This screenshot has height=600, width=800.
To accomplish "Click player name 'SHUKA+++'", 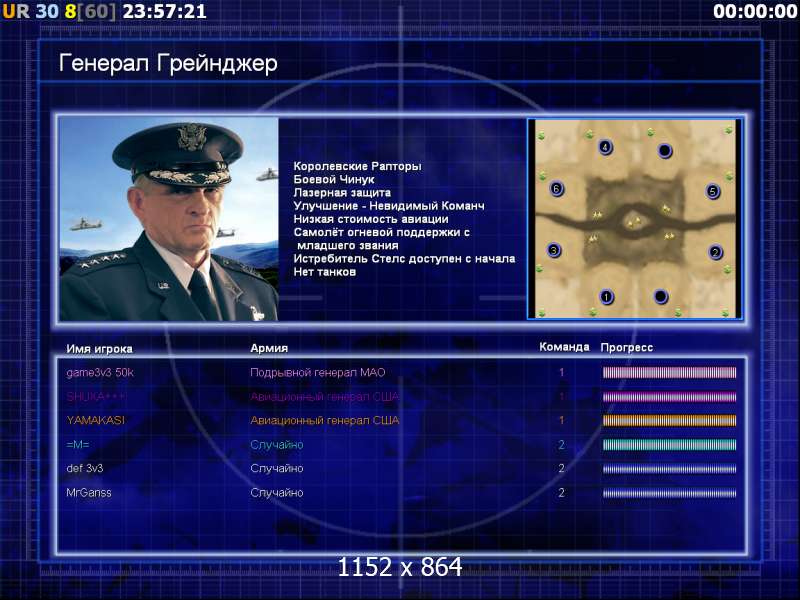I will click(x=96, y=396).
